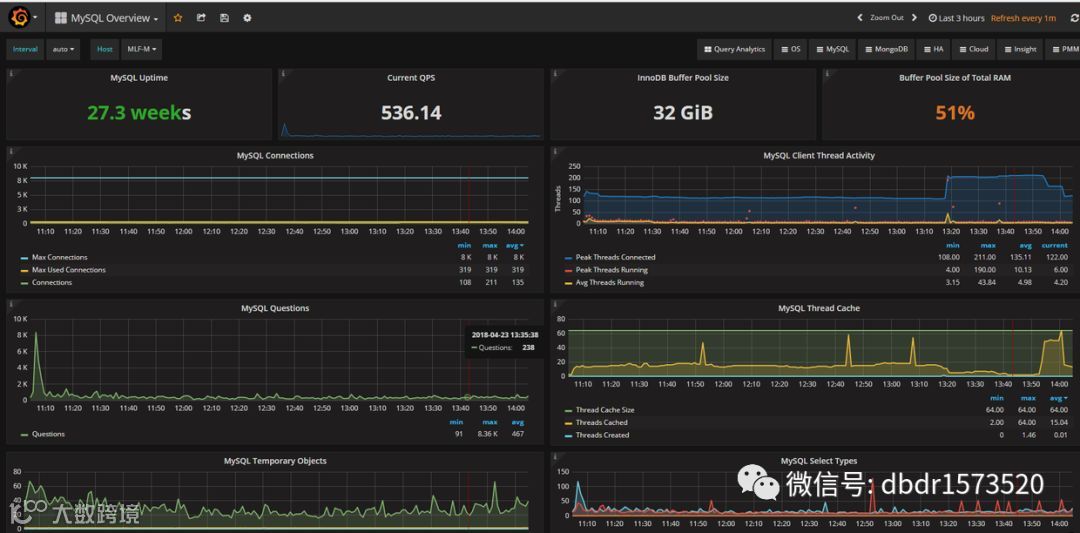This screenshot has width=1080, height=533.
Task: Click Zoom Out time button
Action: [886, 18]
